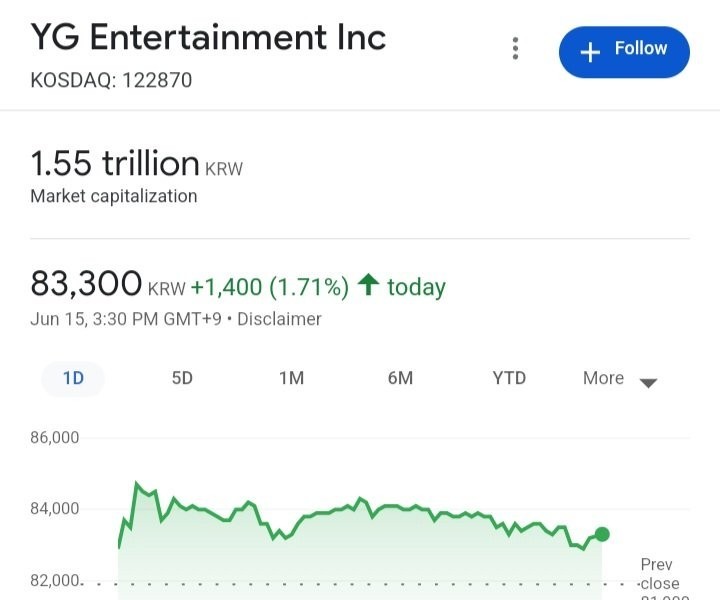Click the 83,300 stock price
This screenshot has width=720, height=600.
[86, 284]
